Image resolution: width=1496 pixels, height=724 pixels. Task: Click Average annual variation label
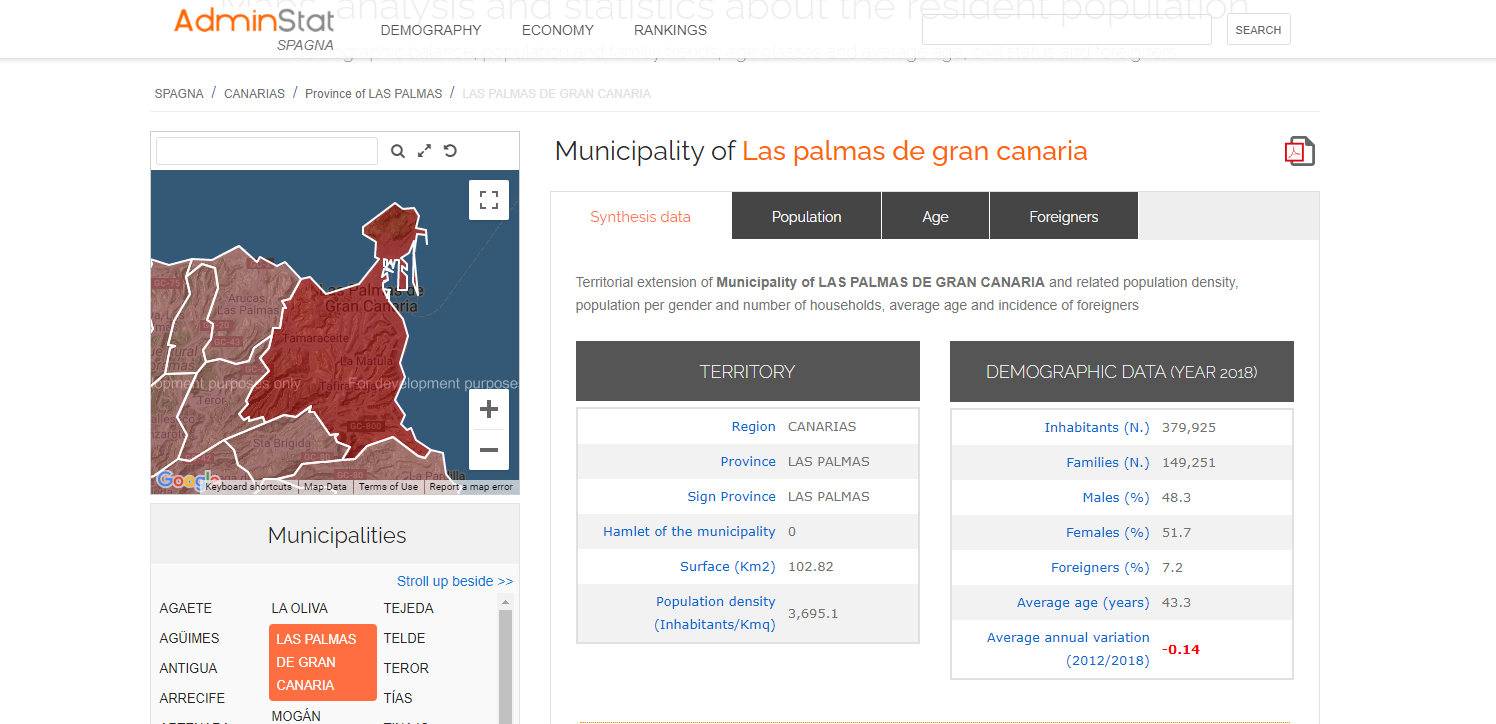click(1068, 649)
